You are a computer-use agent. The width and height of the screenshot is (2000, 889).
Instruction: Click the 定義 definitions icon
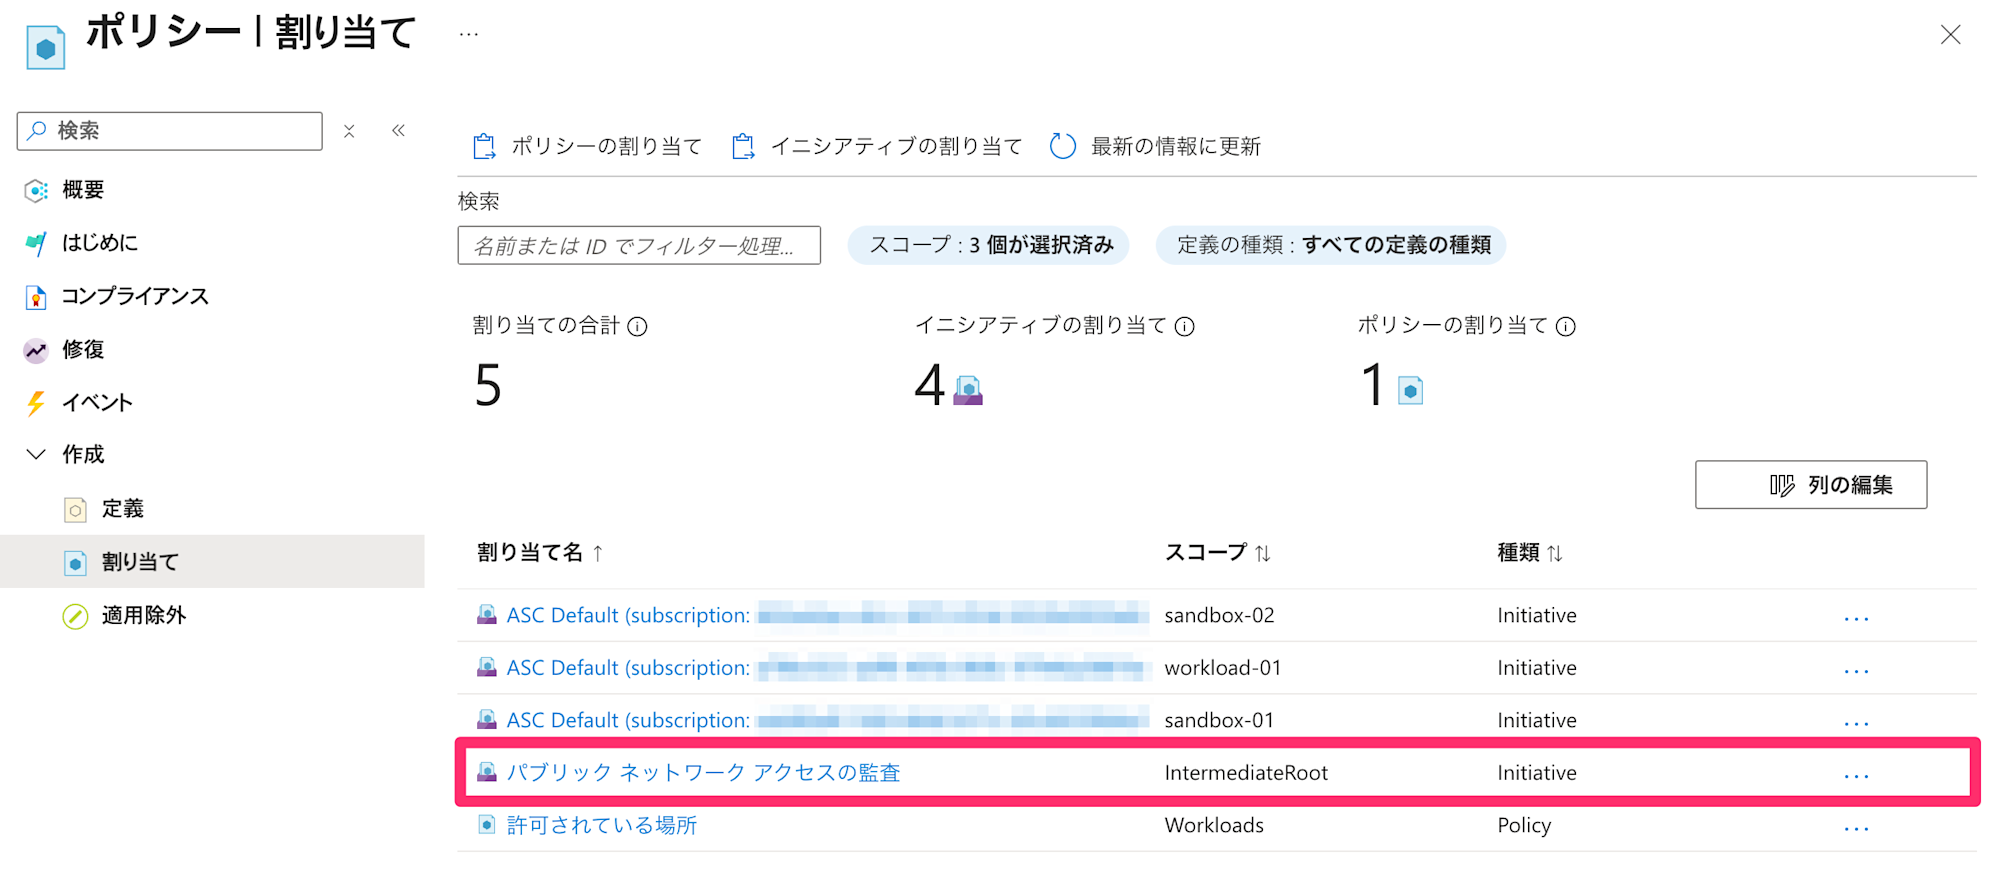coord(75,510)
